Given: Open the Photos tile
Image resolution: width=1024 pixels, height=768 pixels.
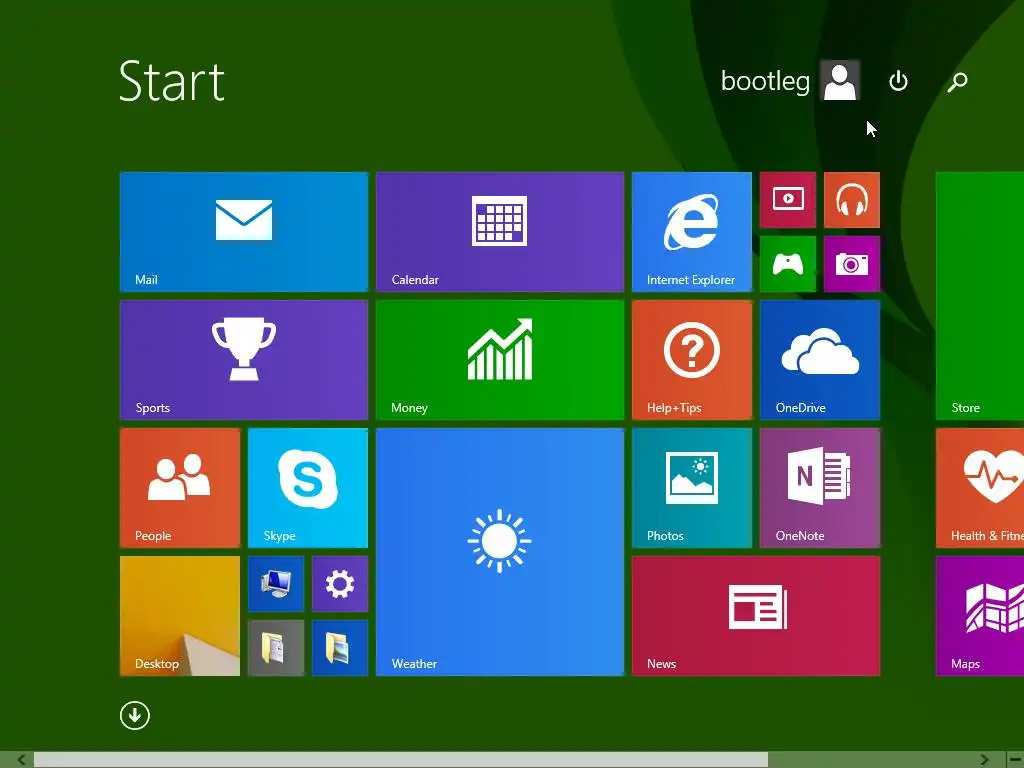Looking at the screenshot, I should tap(692, 488).
